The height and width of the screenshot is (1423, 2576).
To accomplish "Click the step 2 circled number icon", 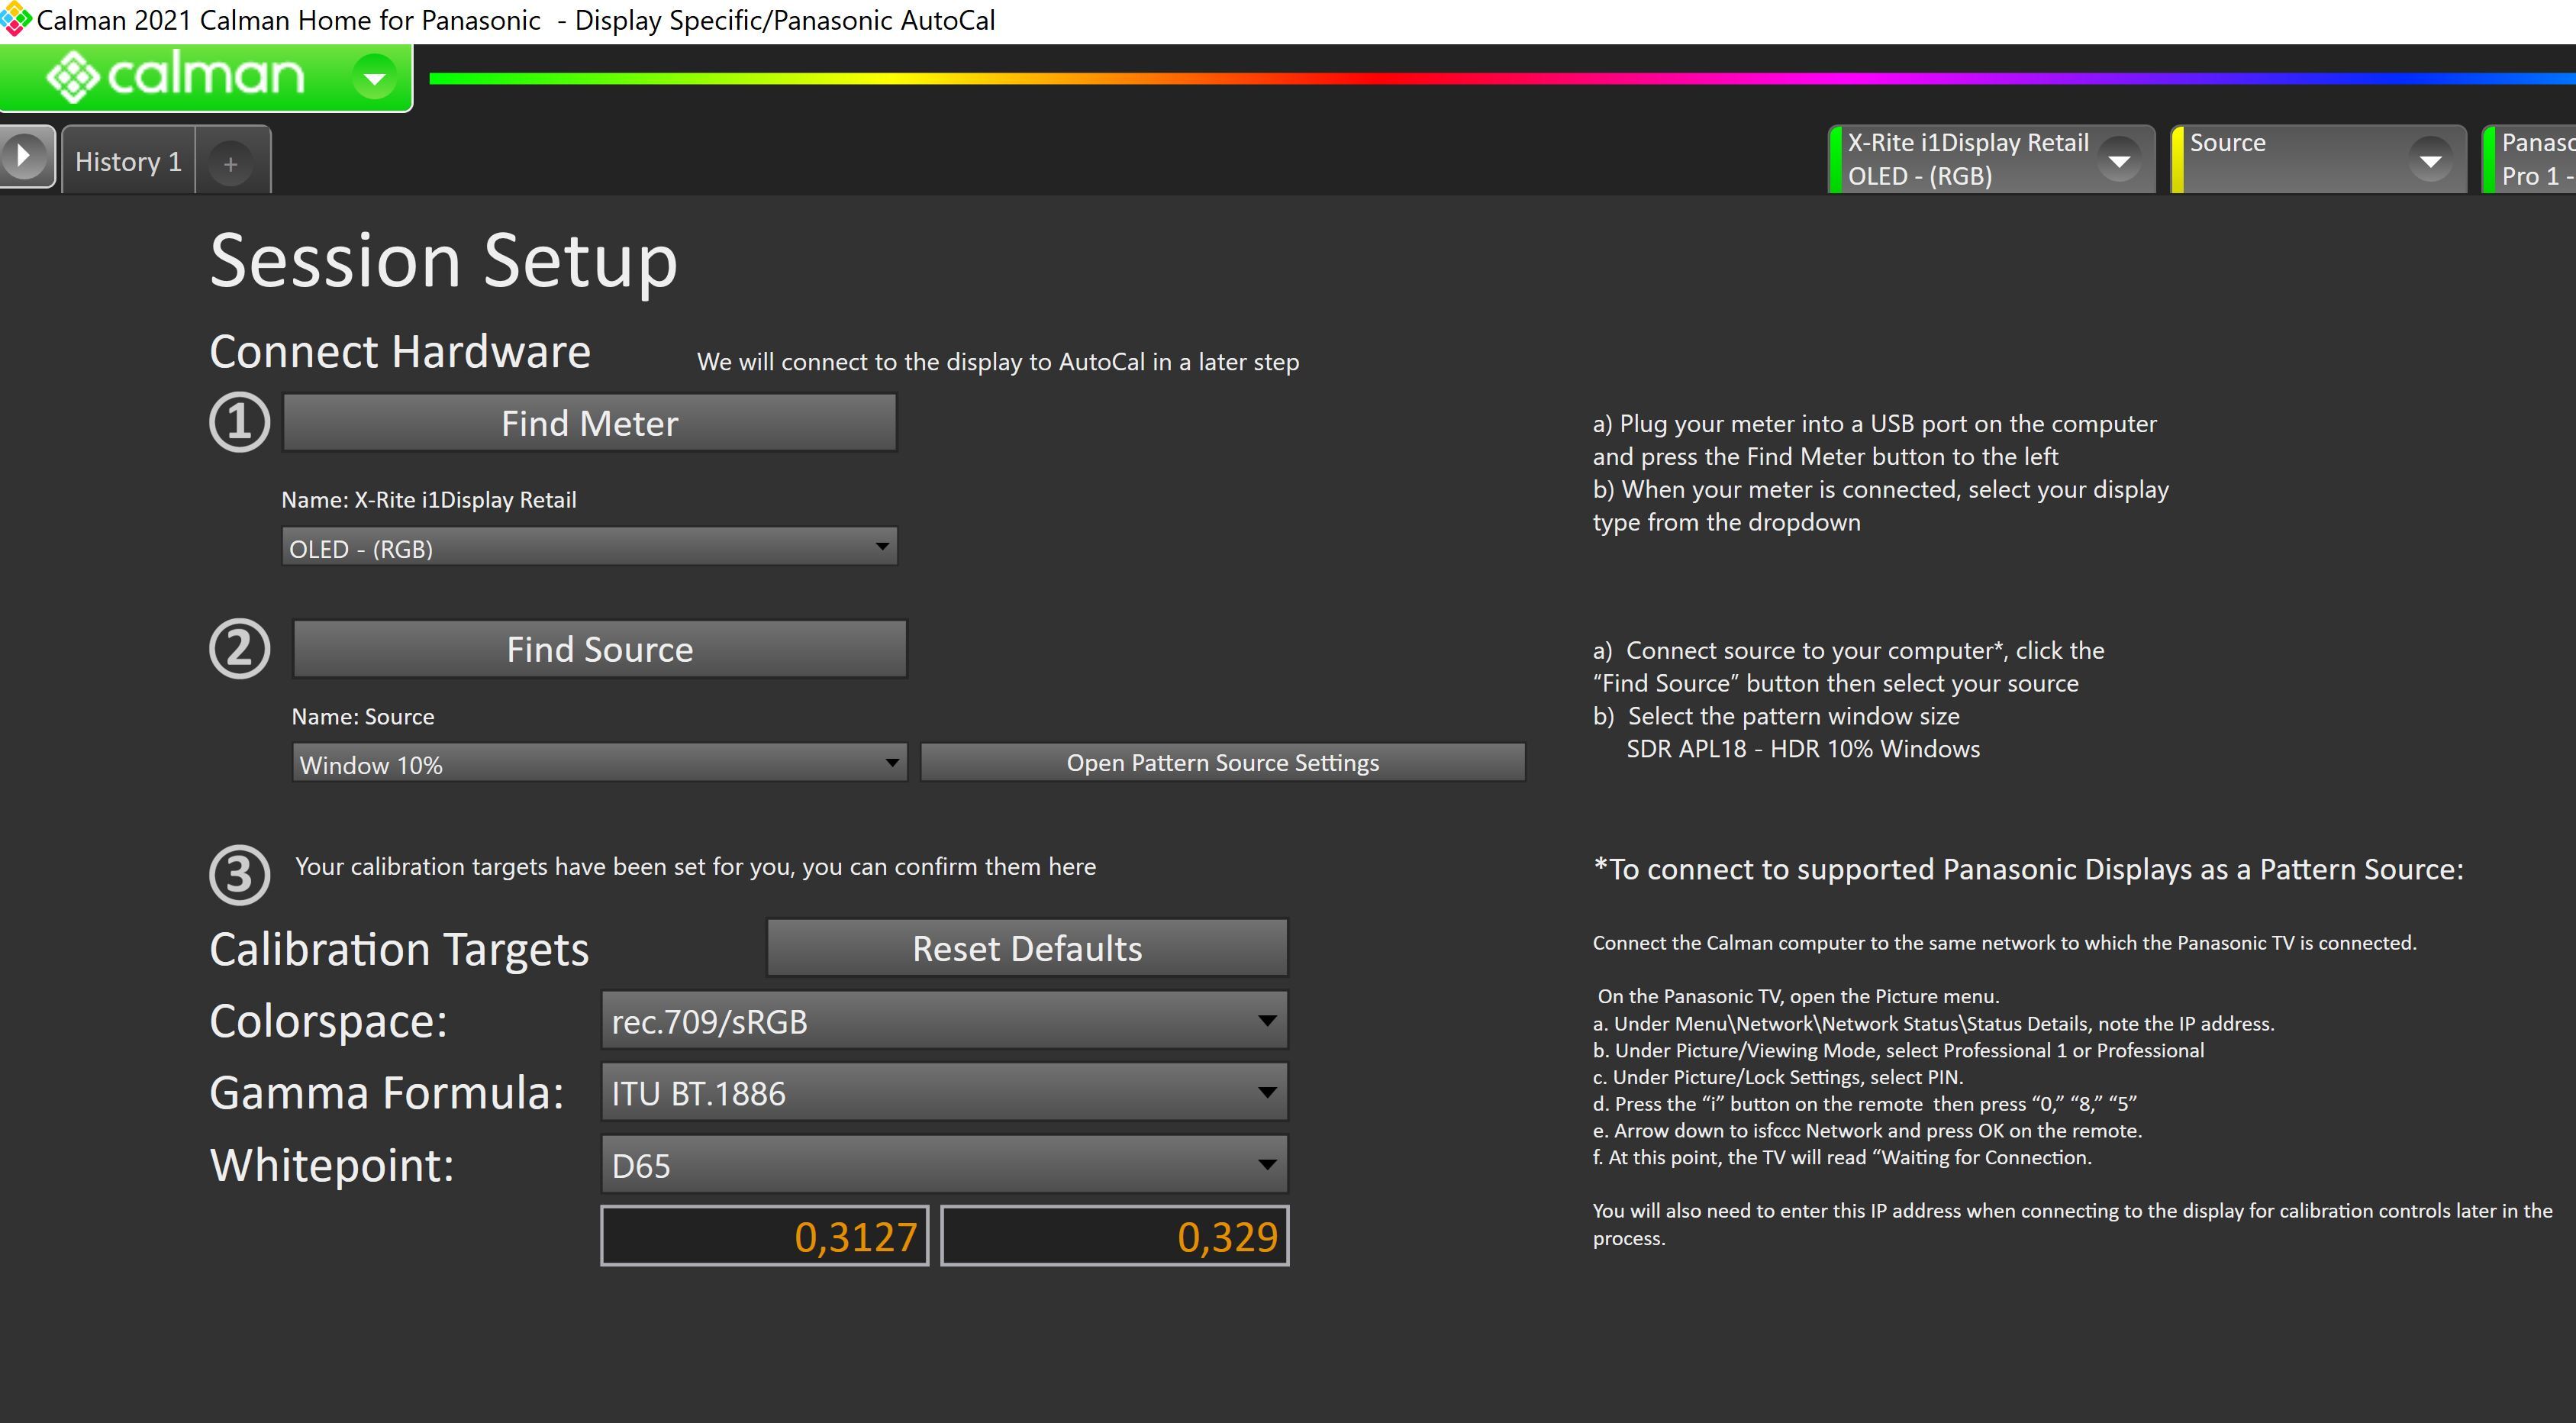I will (239, 650).
